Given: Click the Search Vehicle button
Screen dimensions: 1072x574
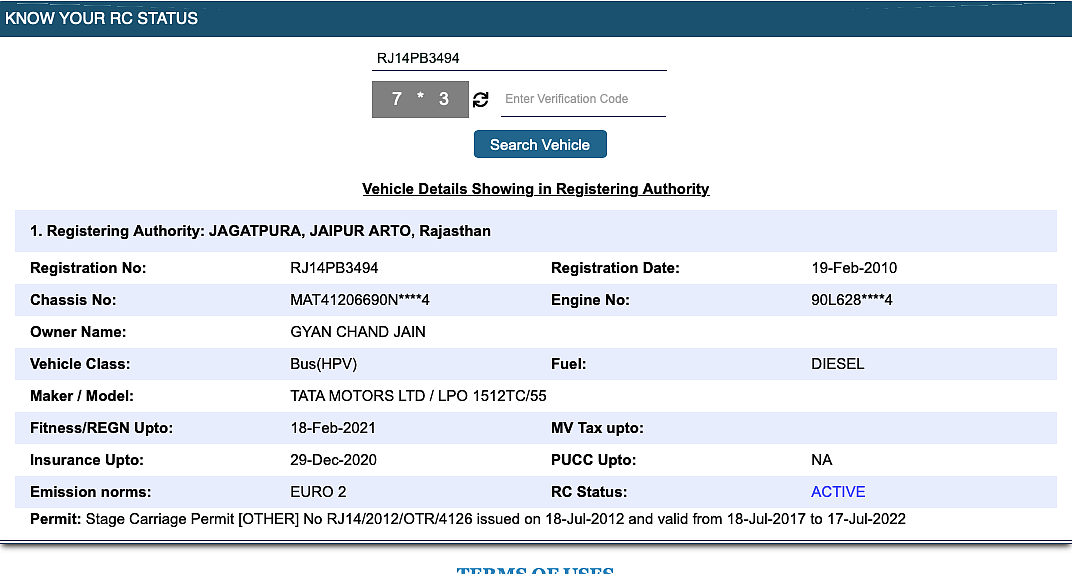Looking at the screenshot, I should 540,144.
